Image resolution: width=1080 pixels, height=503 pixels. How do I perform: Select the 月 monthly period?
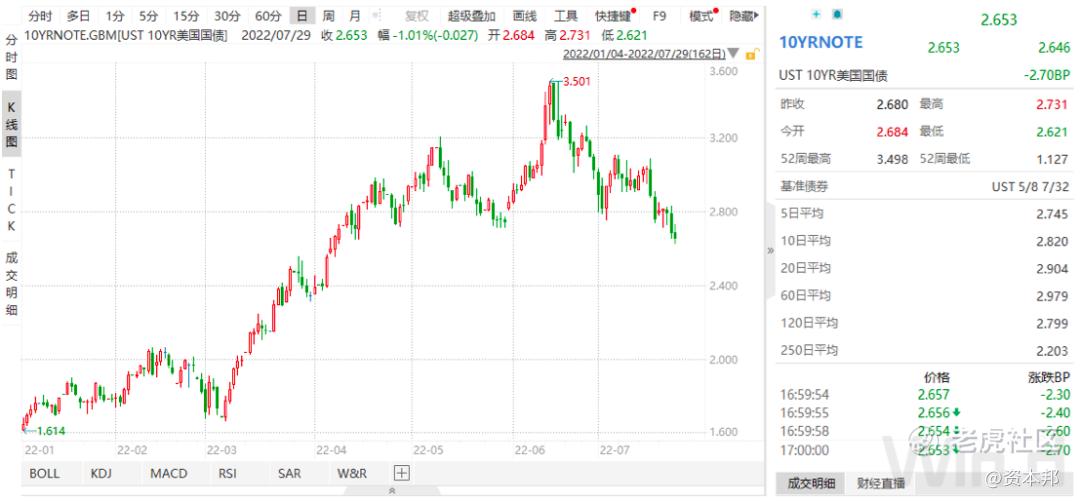pyautogui.click(x=354, y=16)
